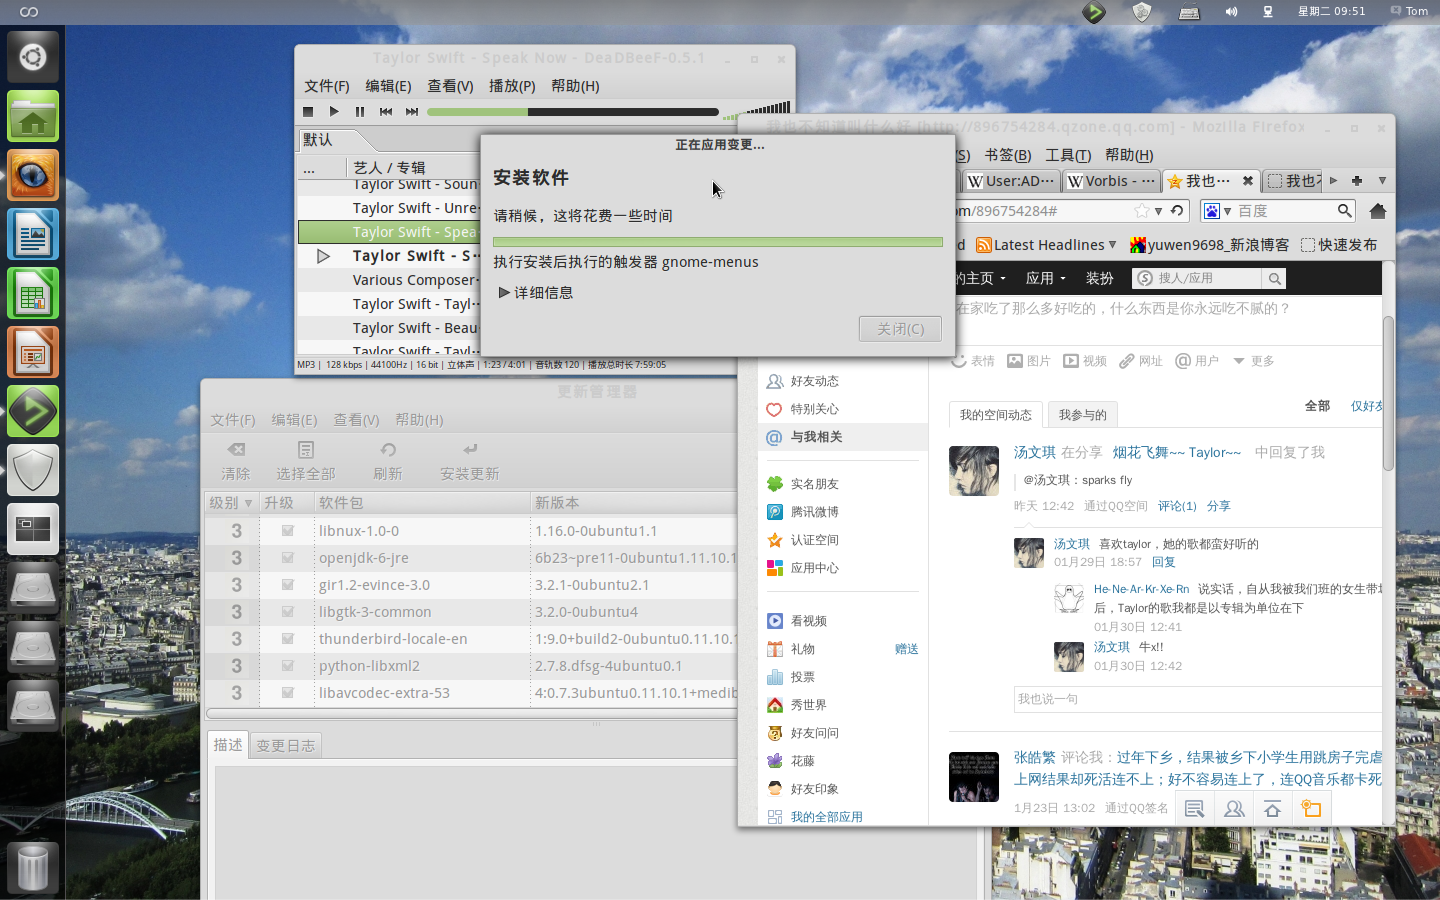Expand the 更多 dropdown in post box

(1254, 361)
